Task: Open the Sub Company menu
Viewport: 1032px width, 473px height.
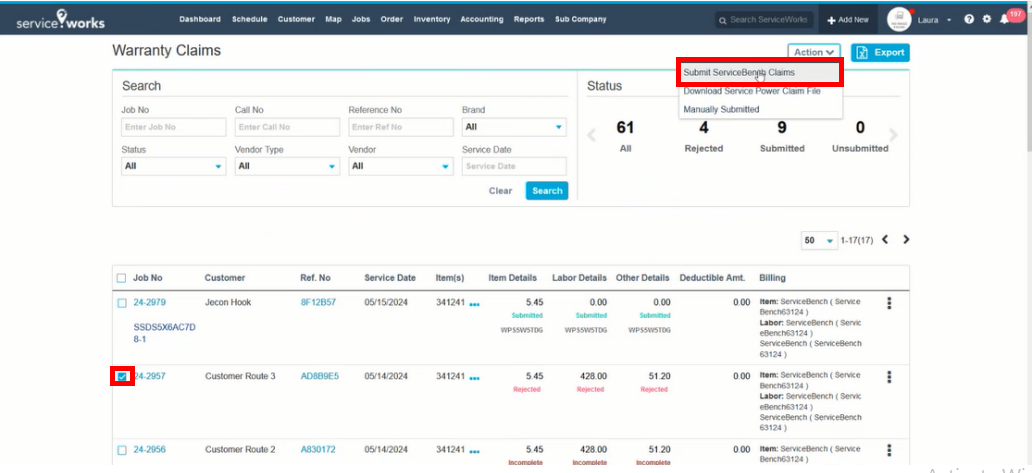Action: (x=580, y=20)
